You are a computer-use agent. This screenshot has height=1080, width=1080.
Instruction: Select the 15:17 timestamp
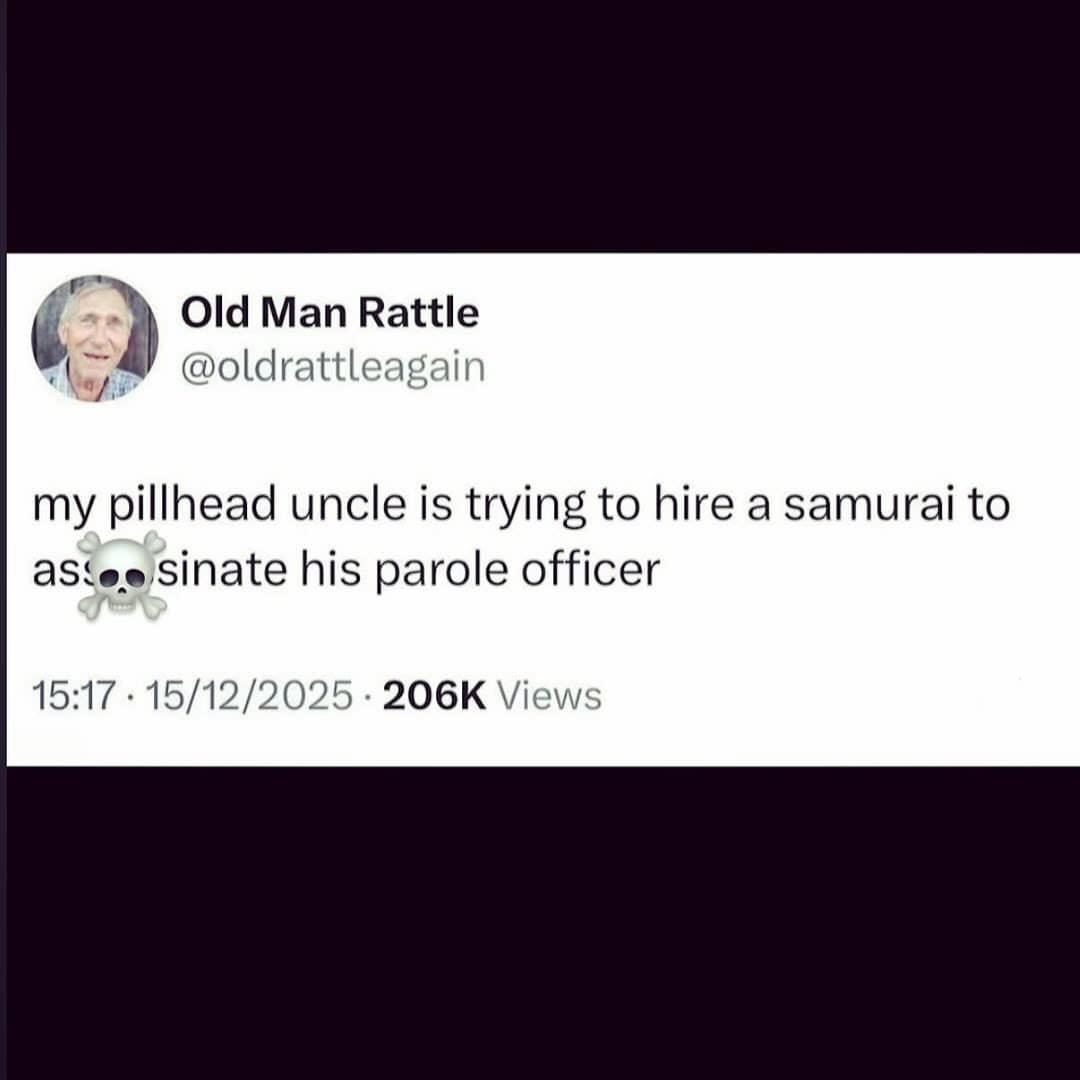tap(73, 696)
